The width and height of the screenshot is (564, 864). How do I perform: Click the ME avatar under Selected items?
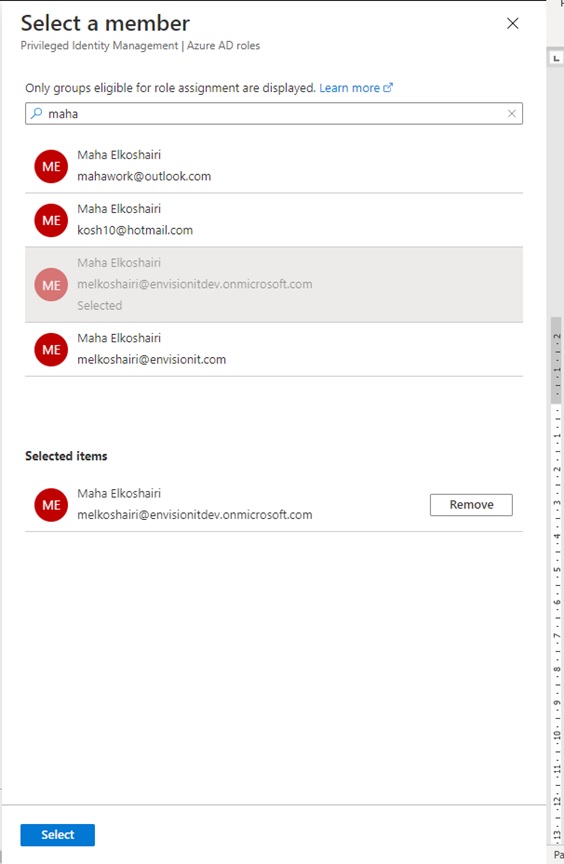(51, 505)
